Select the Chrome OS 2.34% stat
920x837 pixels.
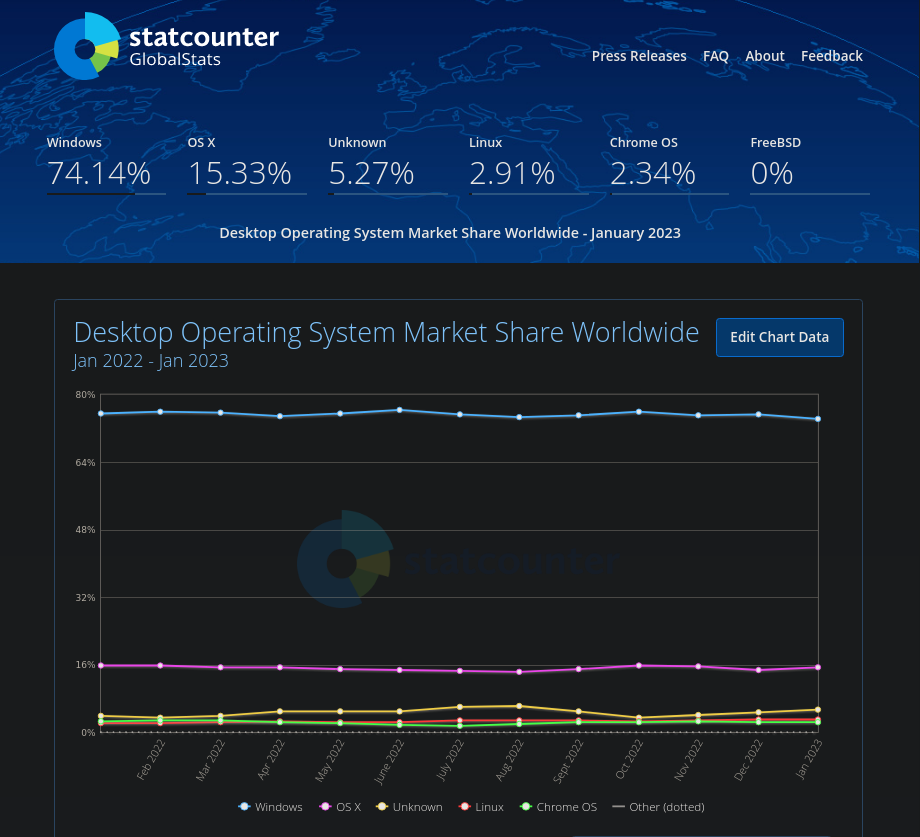click(x=669, y=165)
